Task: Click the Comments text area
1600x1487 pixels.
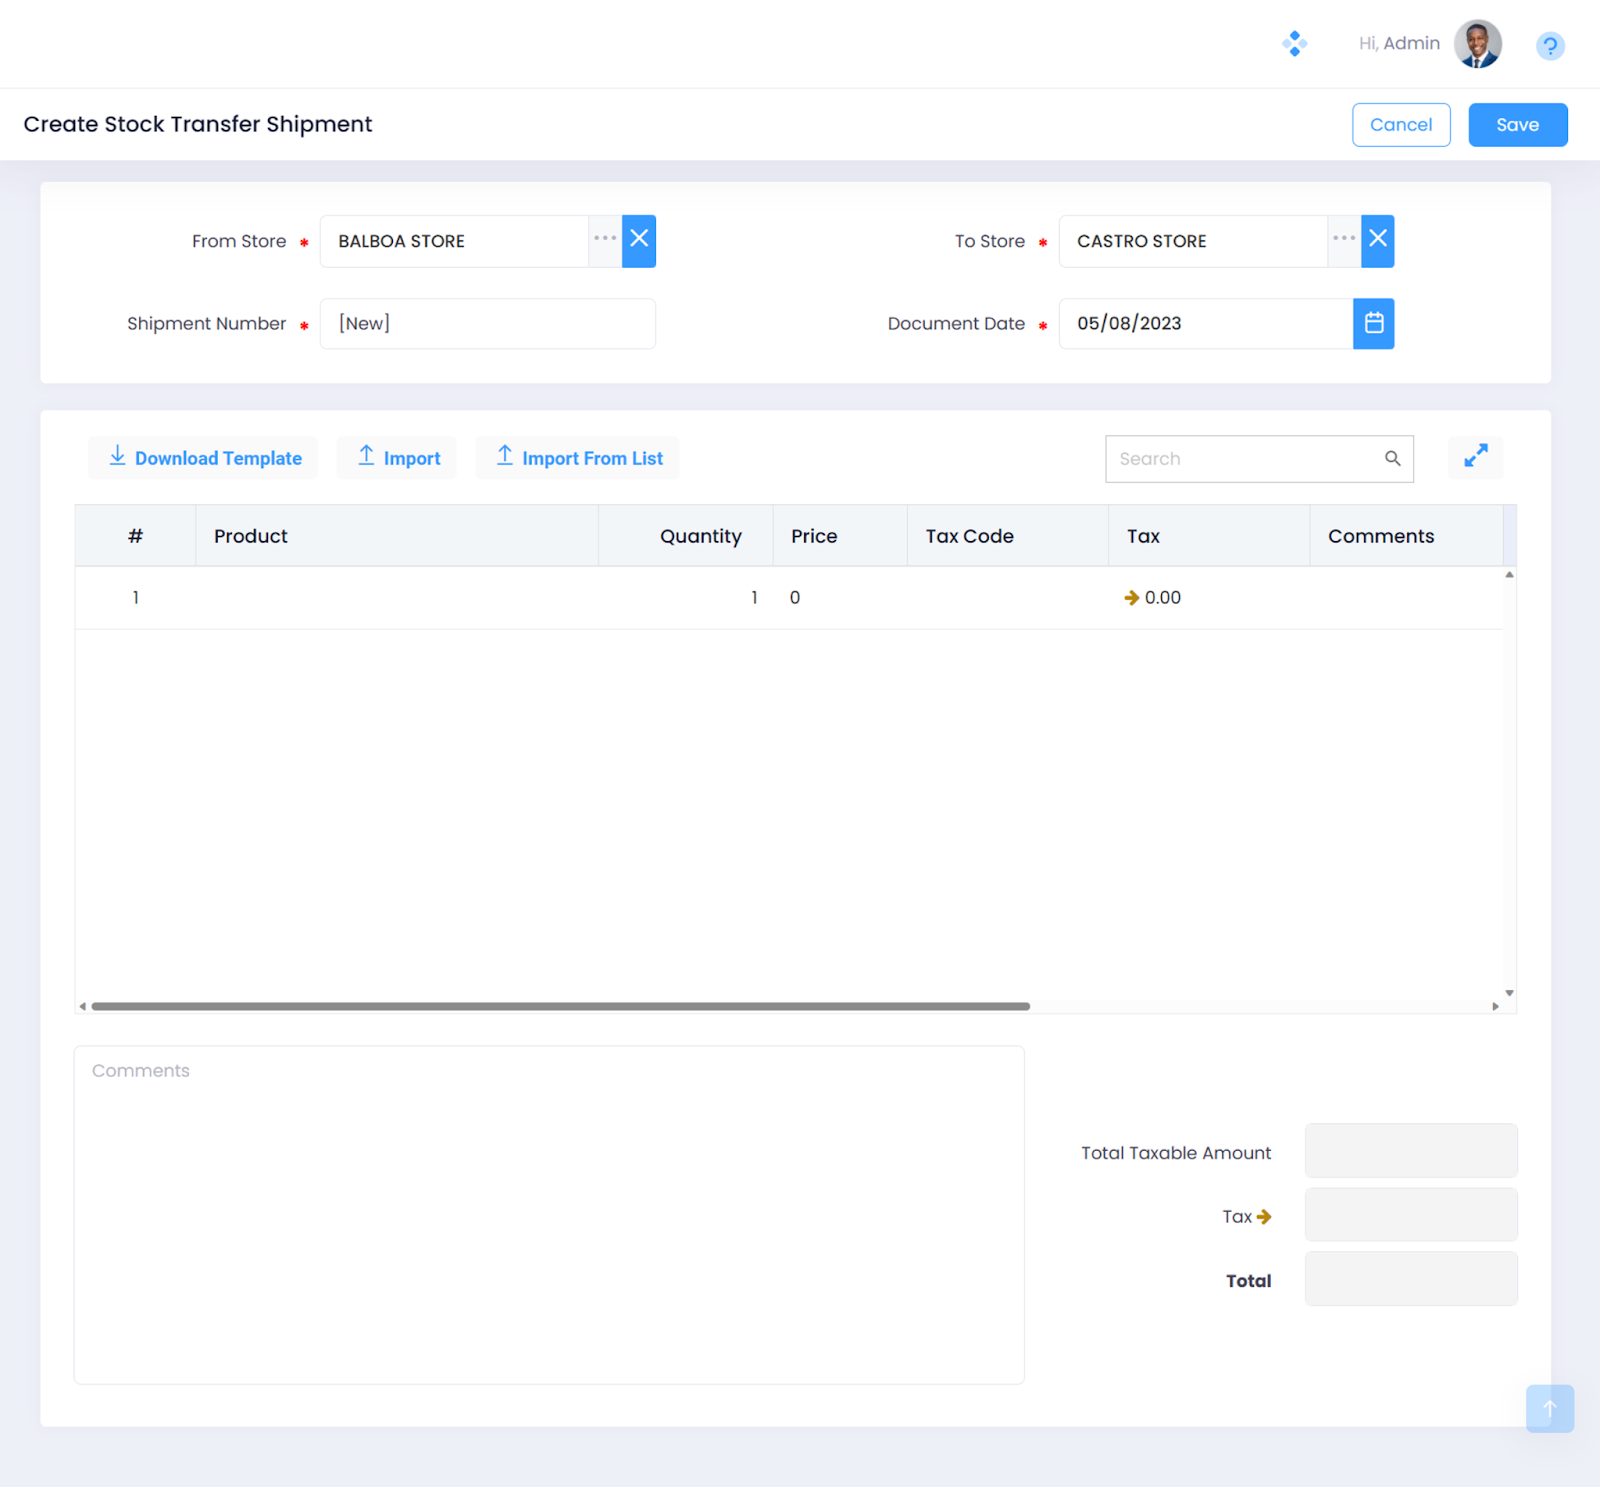Action: tap(548, 1214)
